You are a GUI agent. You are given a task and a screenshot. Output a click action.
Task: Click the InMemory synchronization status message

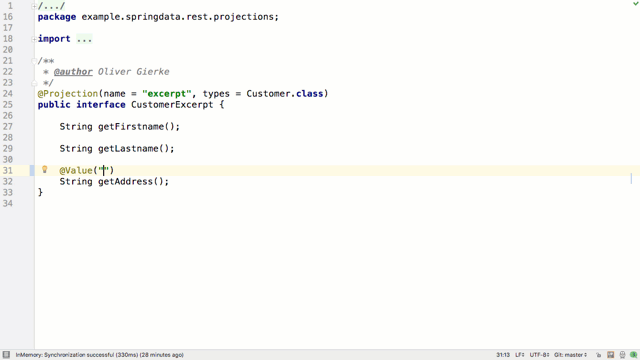coord(100,355)
